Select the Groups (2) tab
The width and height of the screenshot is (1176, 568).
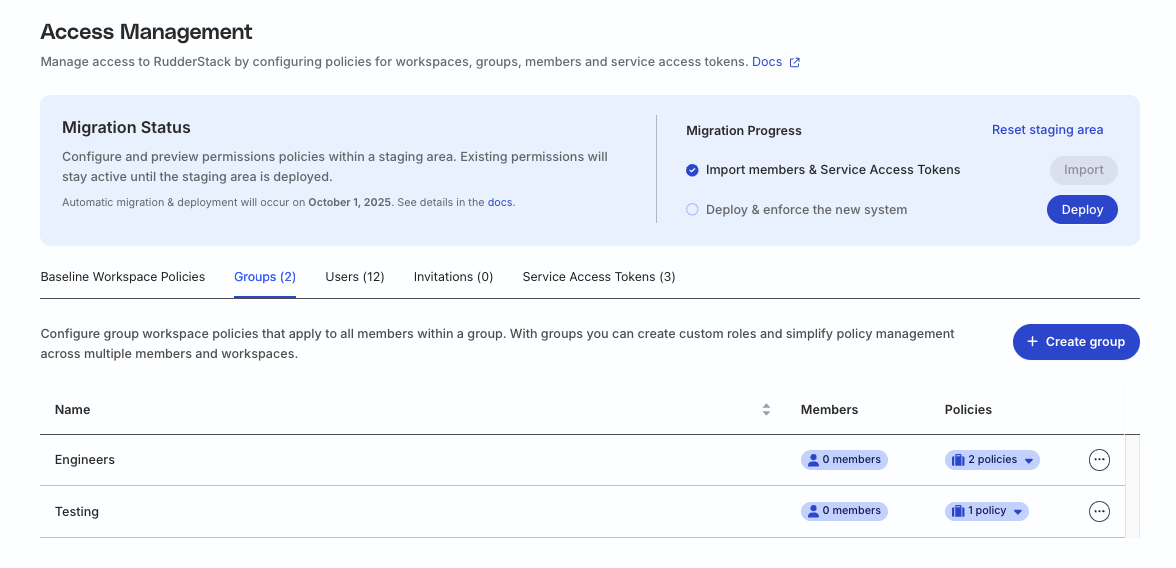click(x=265, y=277)
